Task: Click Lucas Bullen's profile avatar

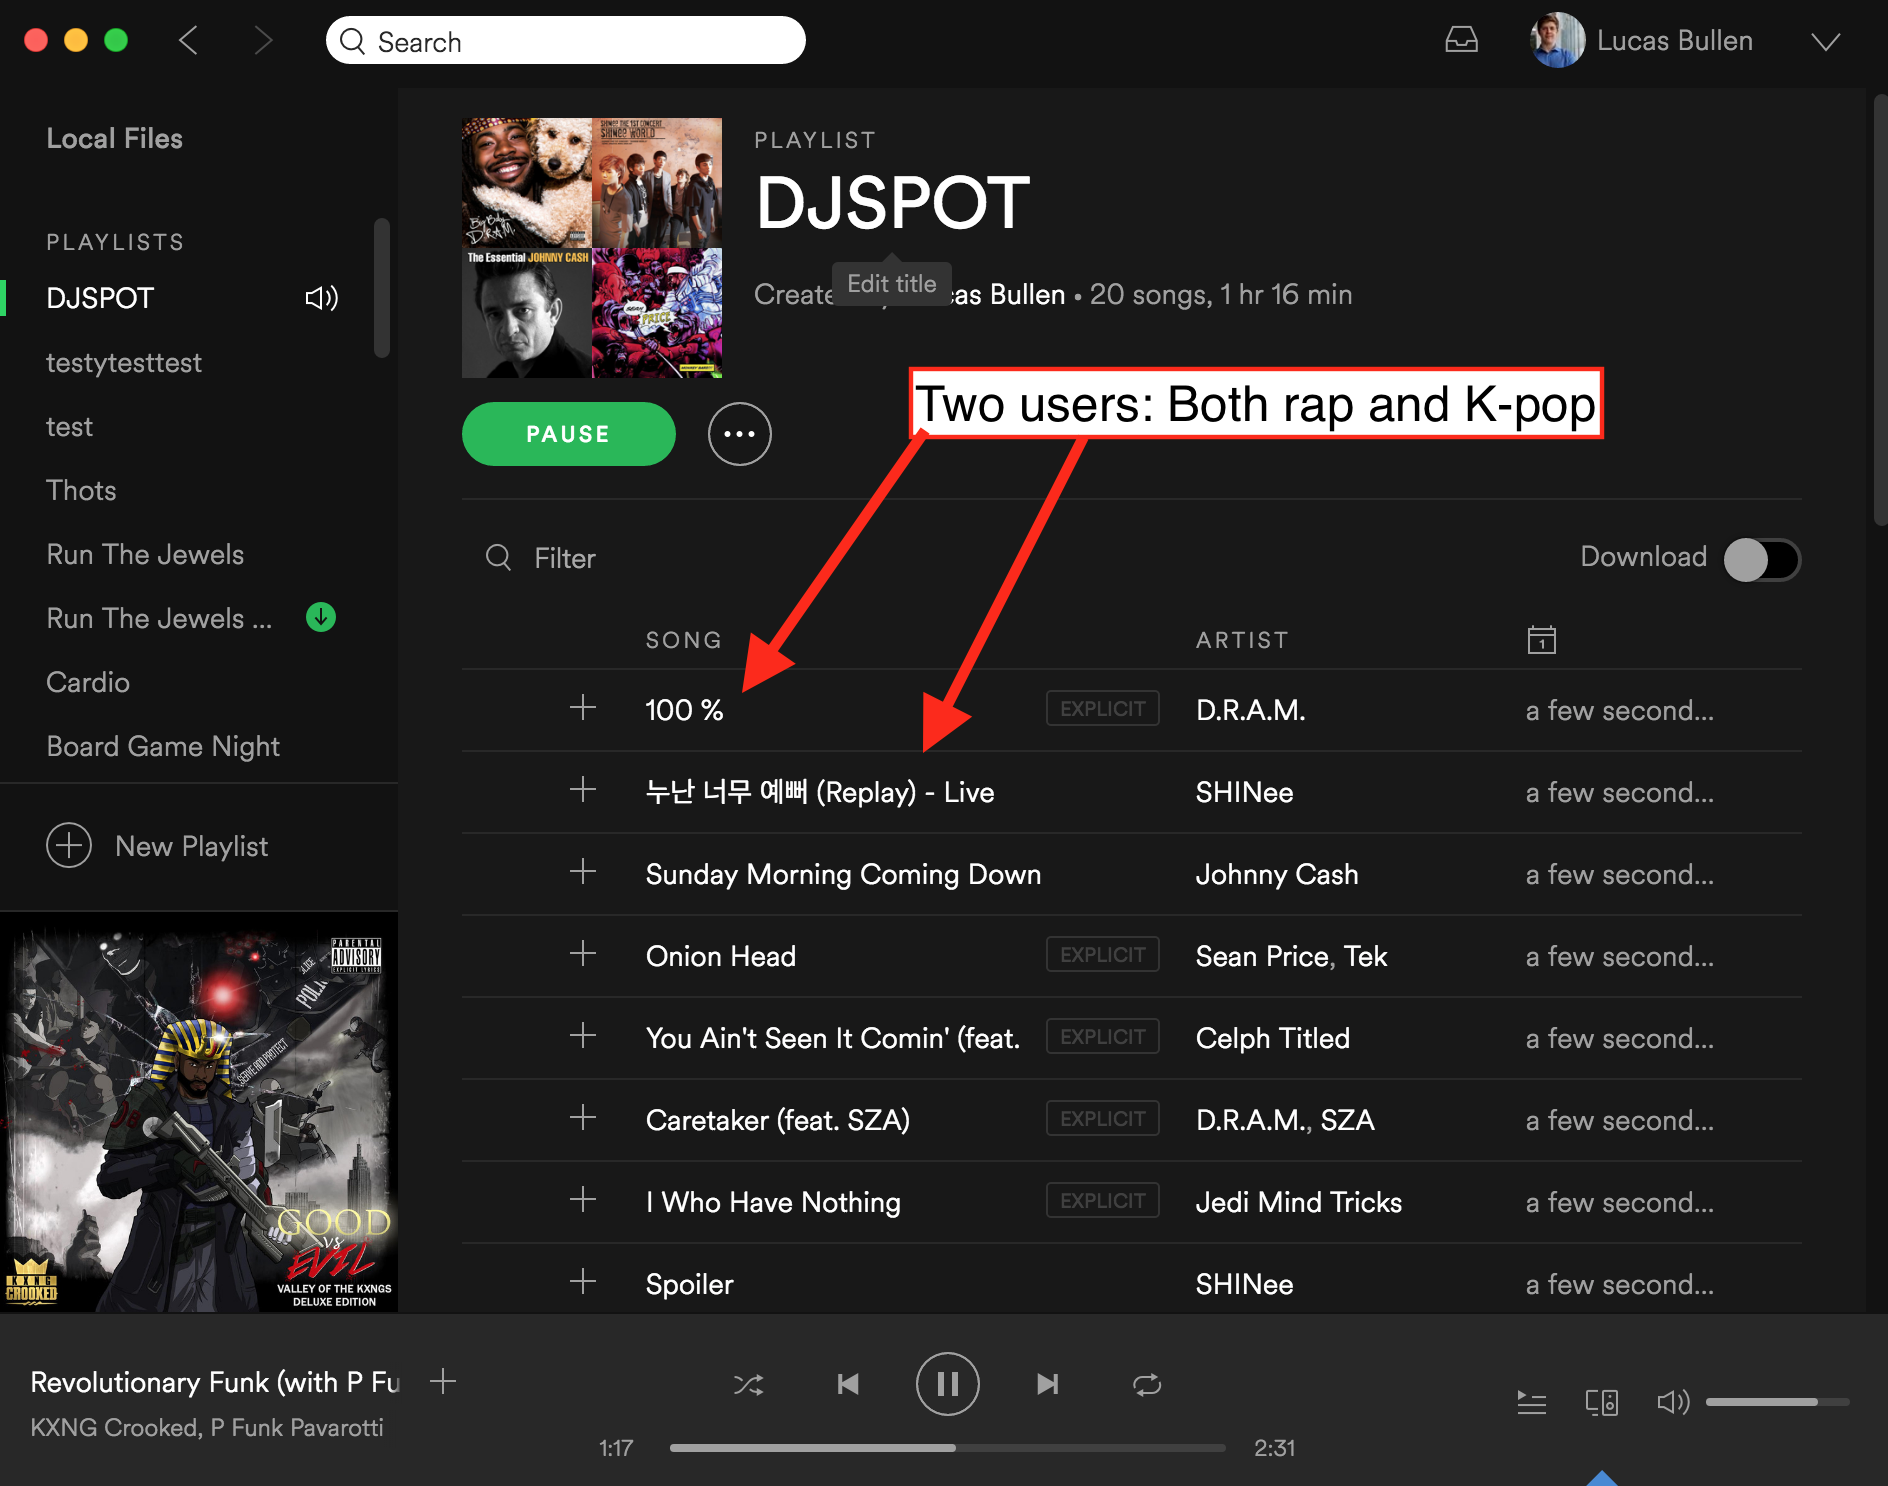Action: point(1557,40)
